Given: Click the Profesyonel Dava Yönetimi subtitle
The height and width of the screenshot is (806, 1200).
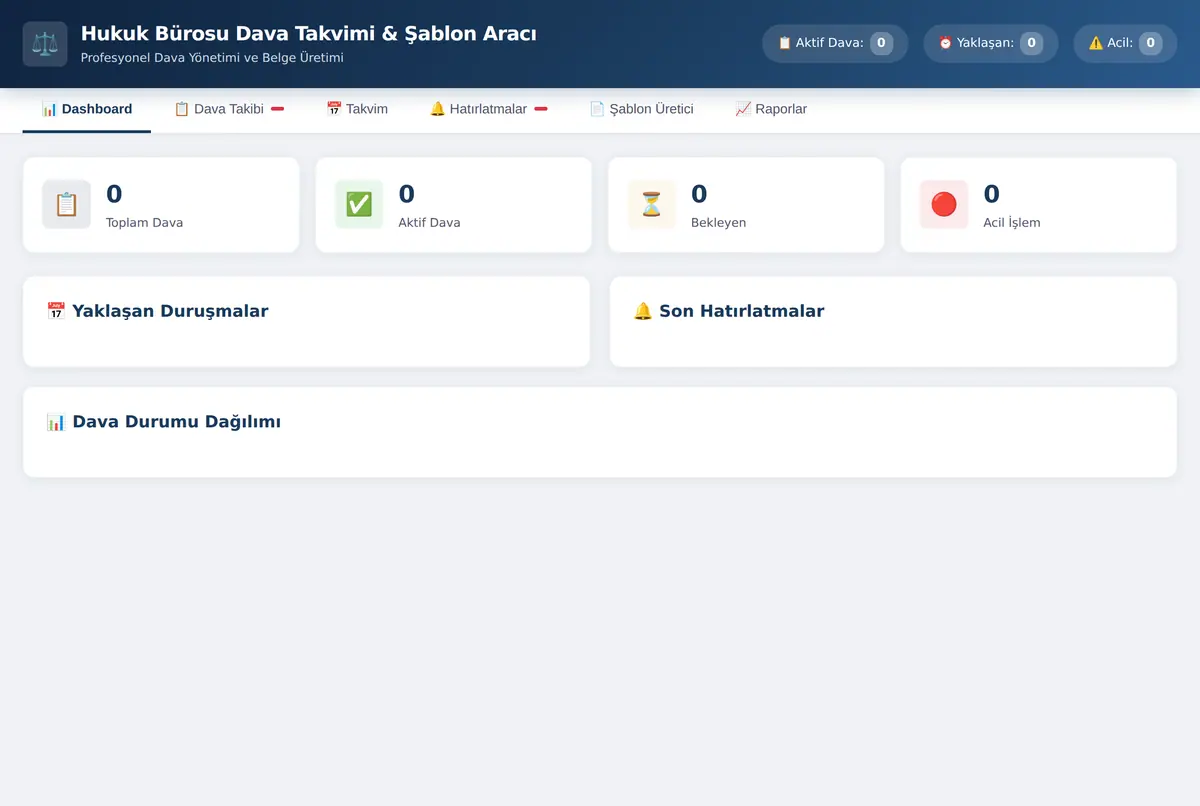Looking at the screenshot, I should pyautogui.click(x=212, y=58).
